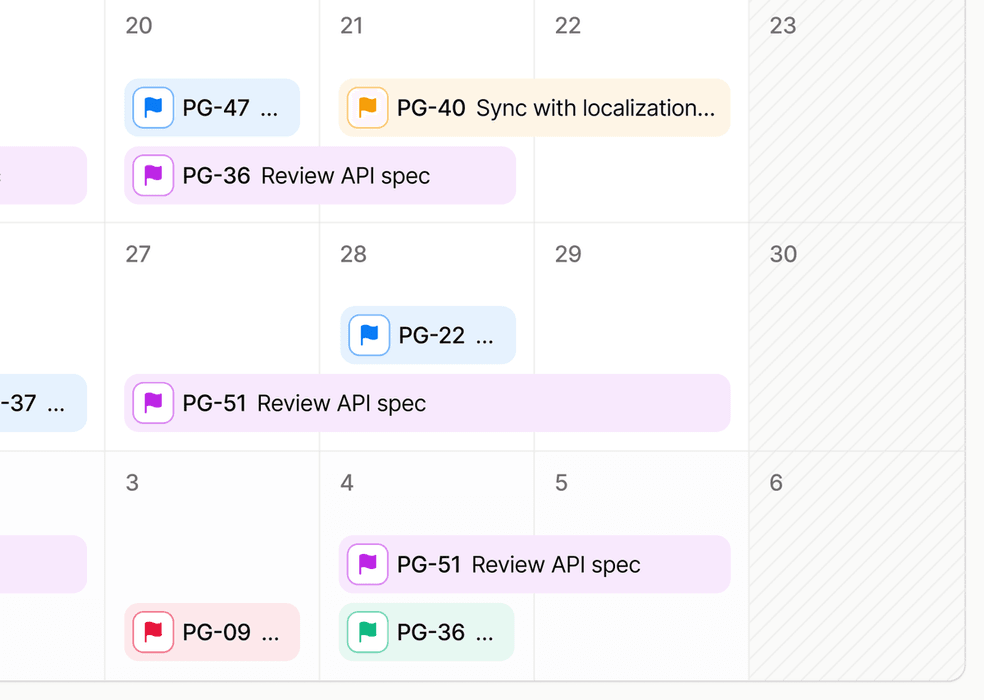Open the PG-09 issue key text
984x700 pixels.
216,632
